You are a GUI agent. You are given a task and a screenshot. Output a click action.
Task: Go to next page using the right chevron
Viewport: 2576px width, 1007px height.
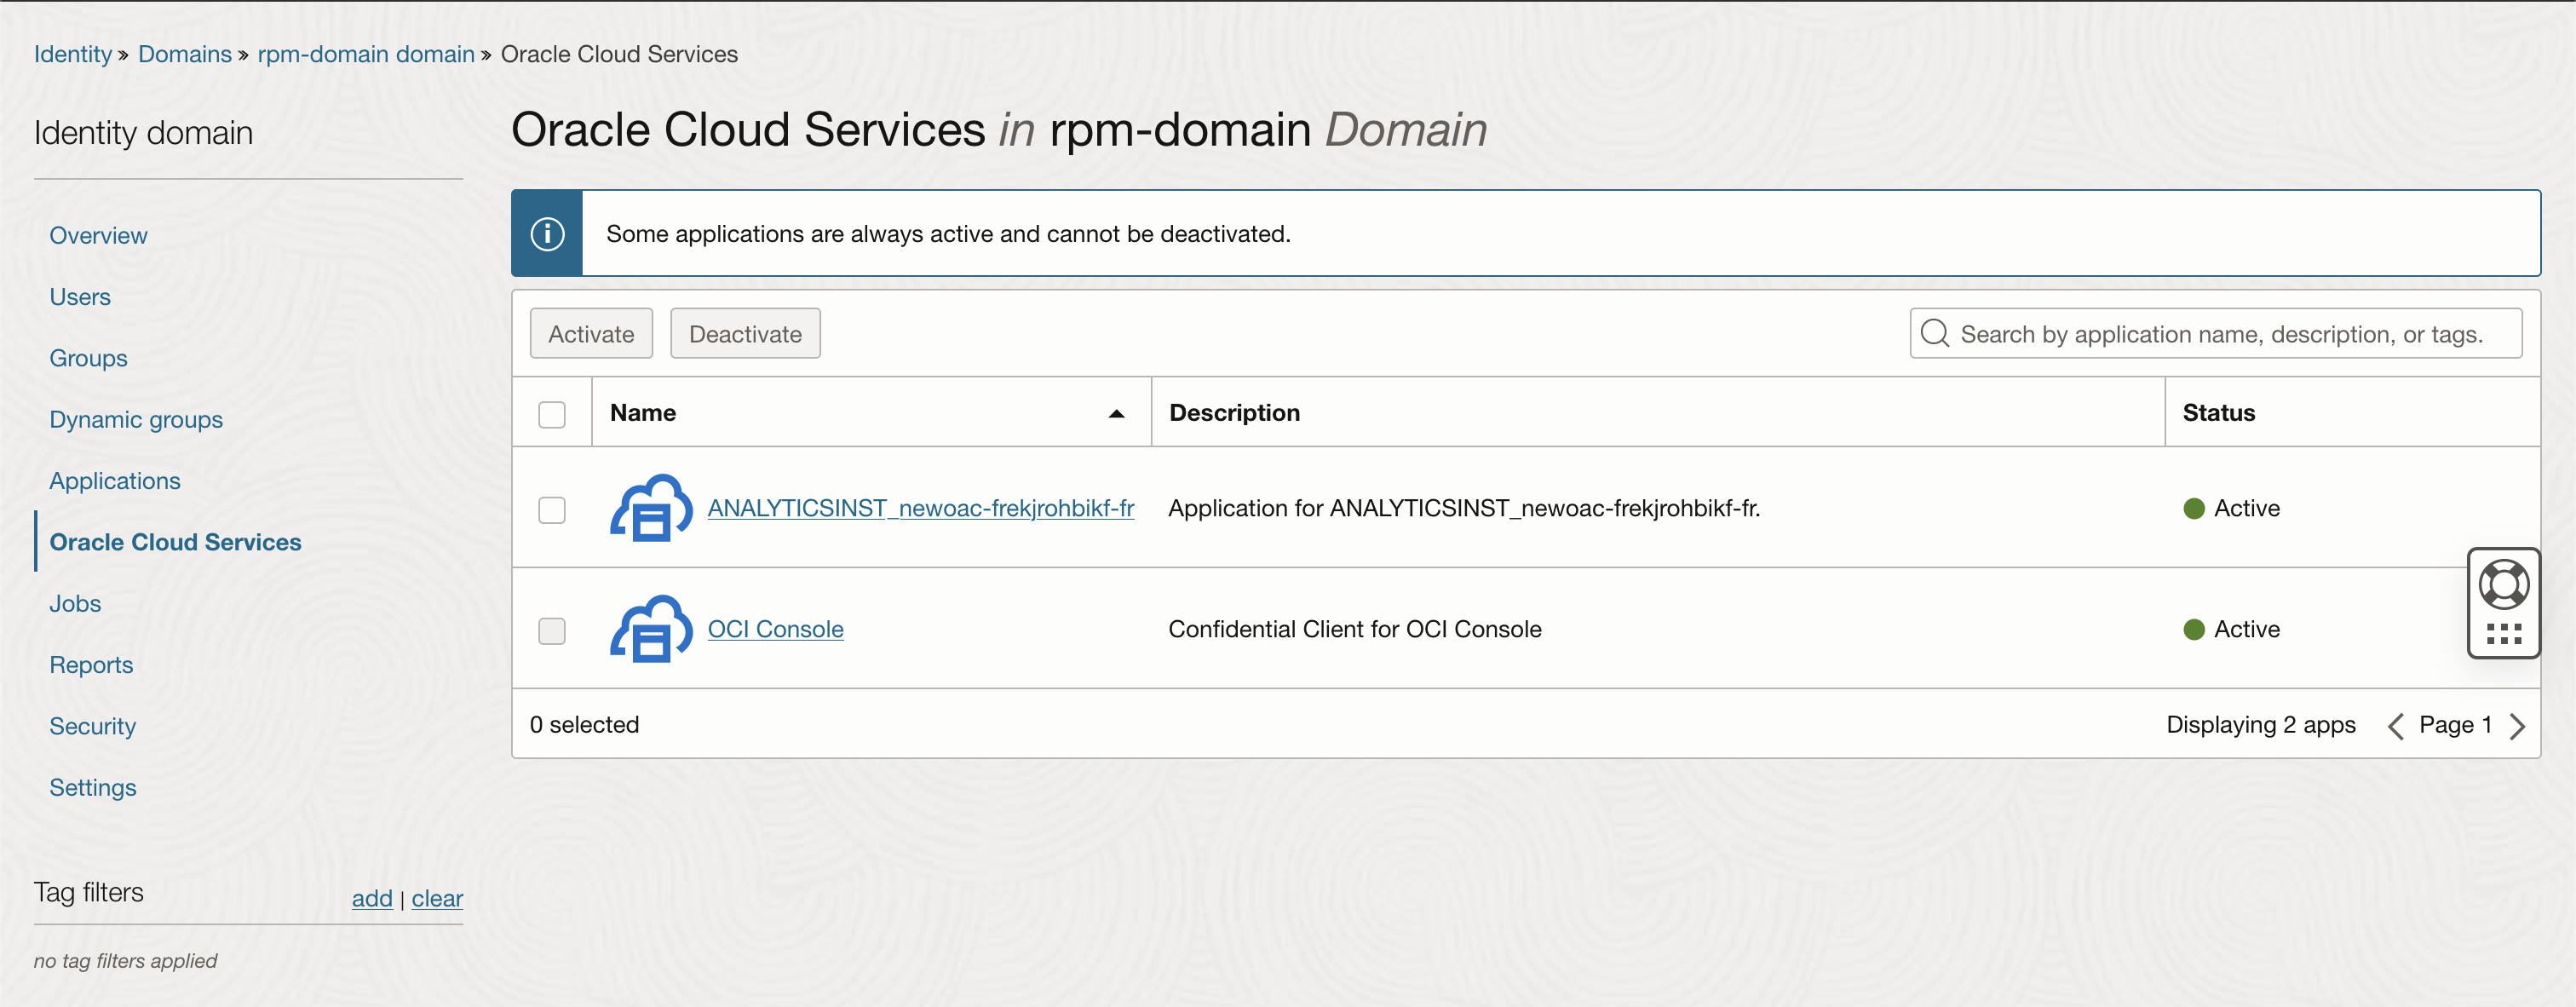[x=2519, y=725]
